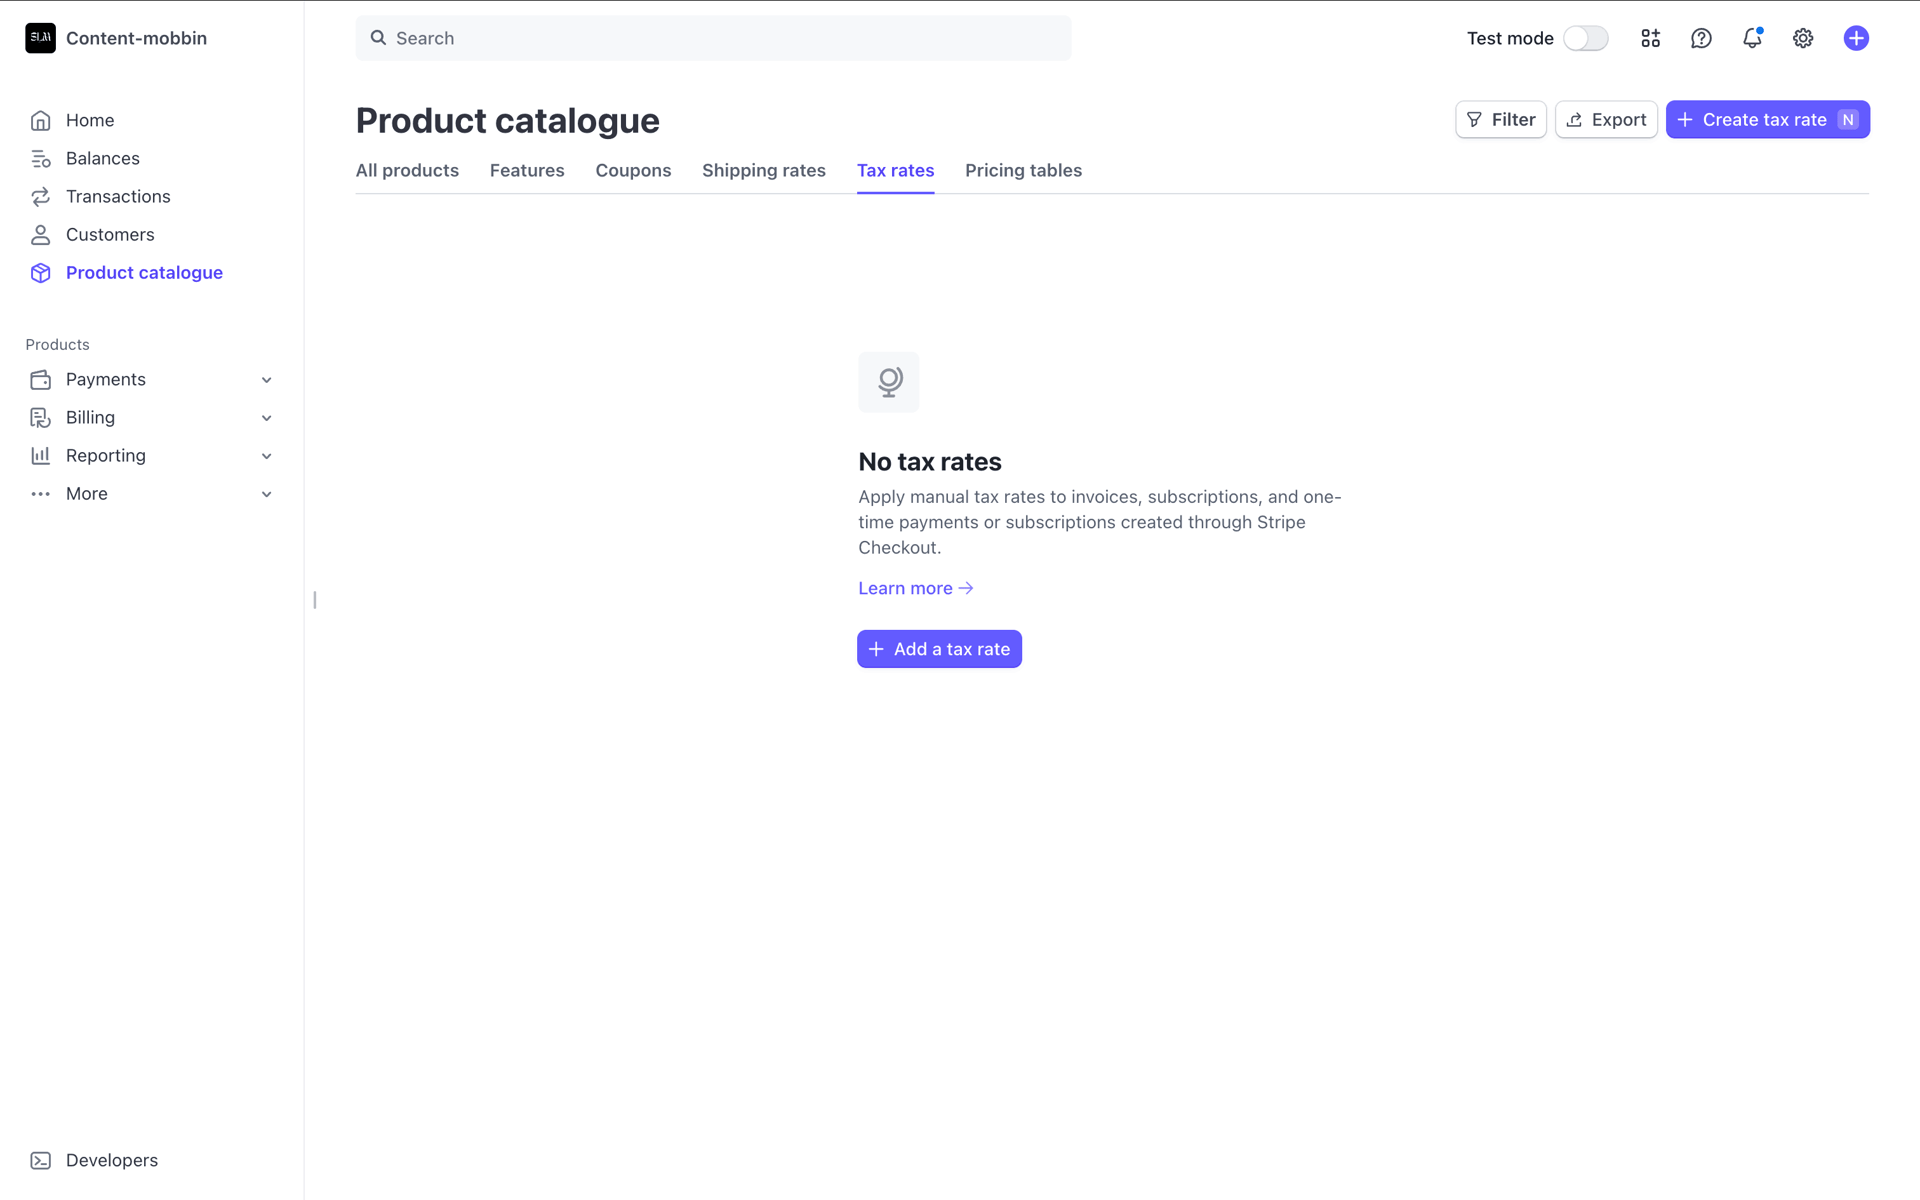This screenshot has height=1200, width=1920.
Task: Click the Export button
Action: (x=1606, y=120)
